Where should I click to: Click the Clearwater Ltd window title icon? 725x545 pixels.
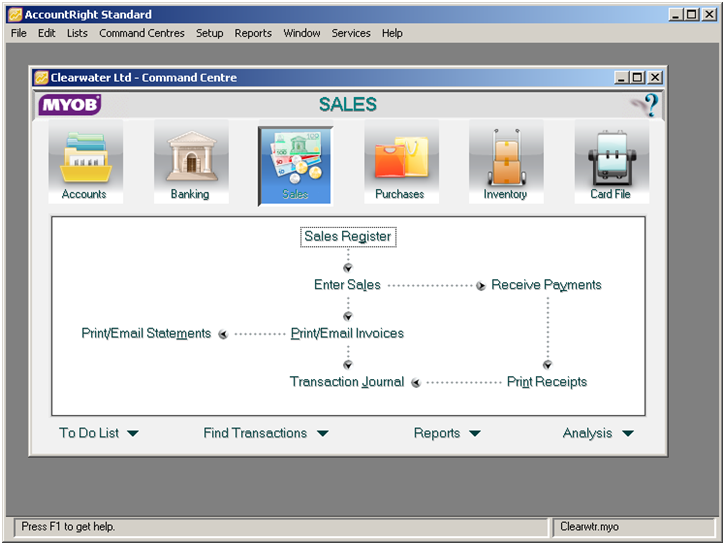coord(41,78)
